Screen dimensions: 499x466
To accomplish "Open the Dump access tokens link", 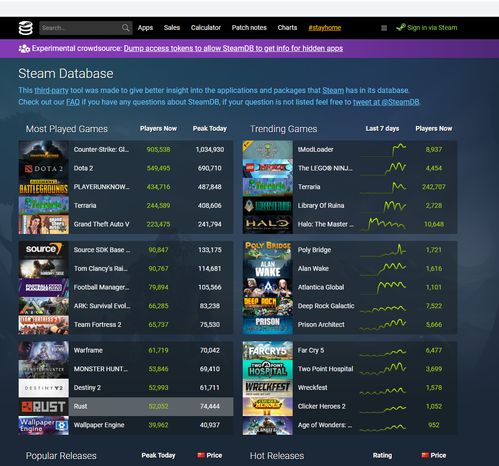I will (x=233, y=48).
